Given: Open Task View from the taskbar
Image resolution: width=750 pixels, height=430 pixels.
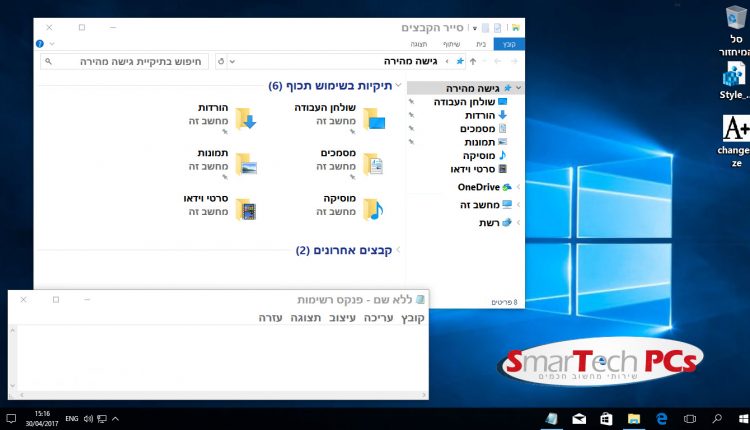Looking at the screenshot, I should click(x=690, y=419).
